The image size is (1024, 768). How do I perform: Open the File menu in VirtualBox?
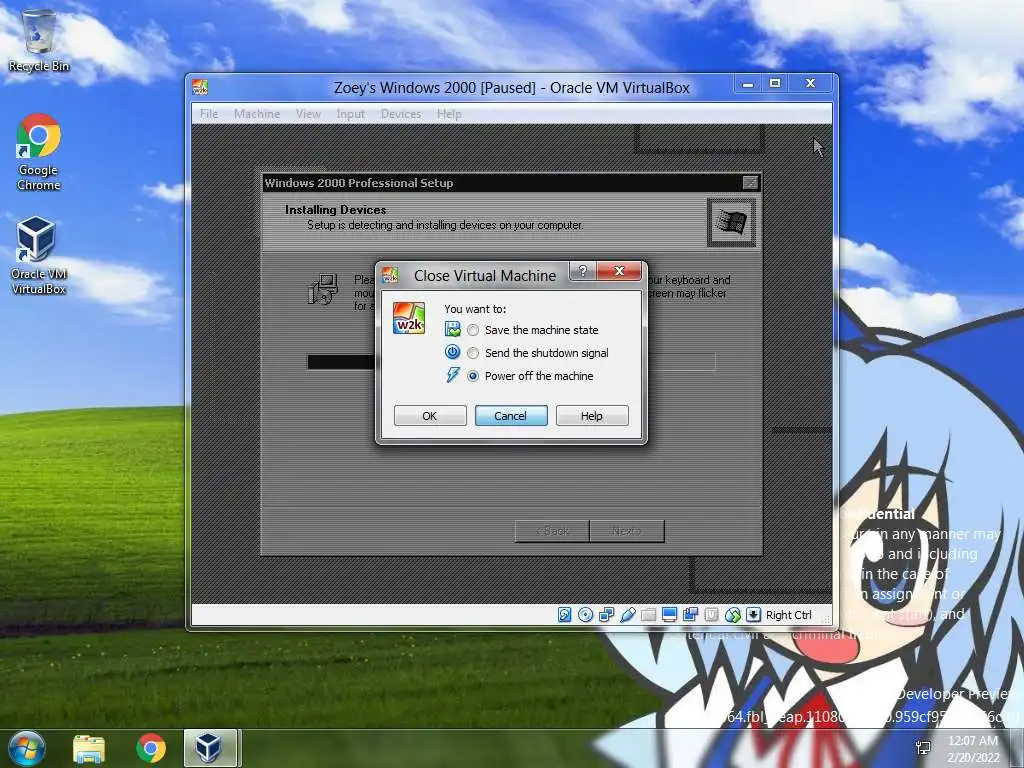209,114
